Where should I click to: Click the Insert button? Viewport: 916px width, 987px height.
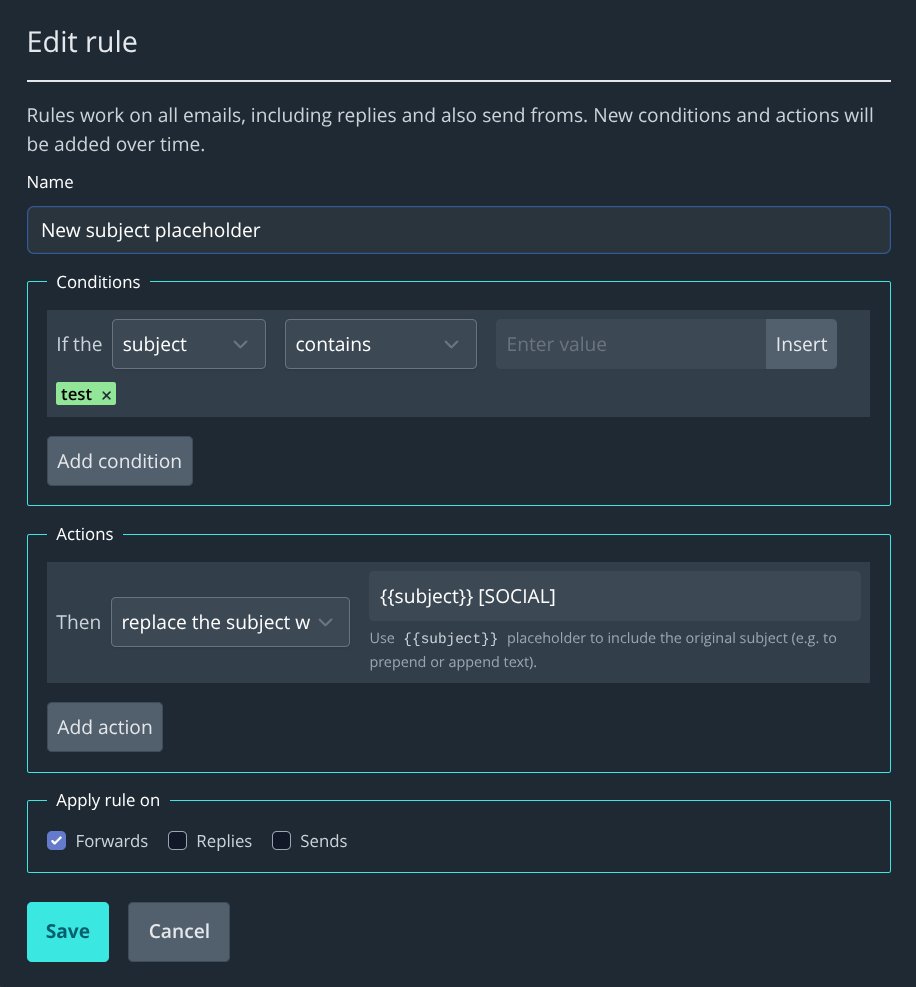801,344
